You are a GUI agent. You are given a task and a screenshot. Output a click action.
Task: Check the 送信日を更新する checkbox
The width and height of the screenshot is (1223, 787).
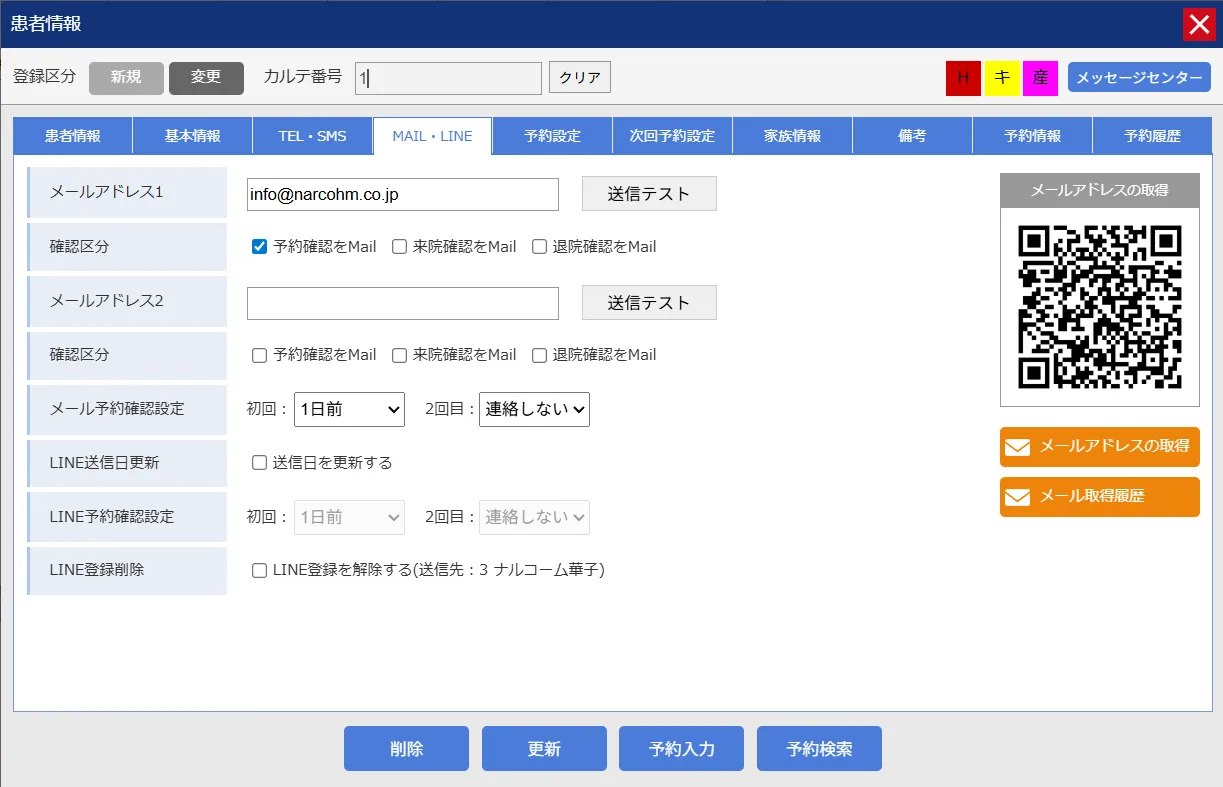point(260,463)
